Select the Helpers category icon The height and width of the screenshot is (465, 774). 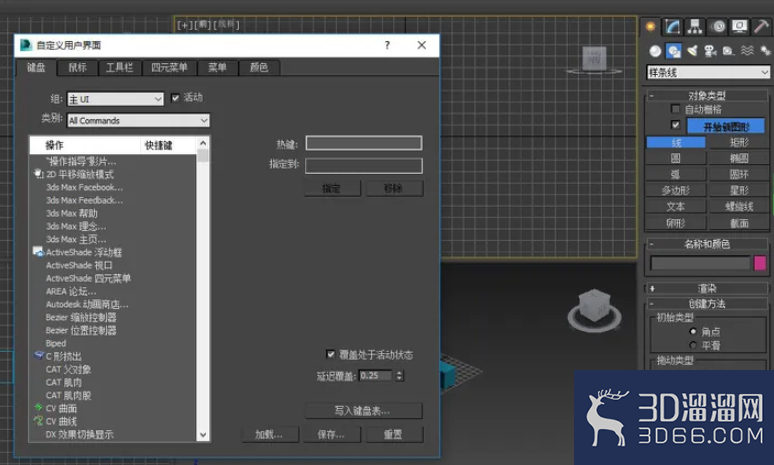728,51
